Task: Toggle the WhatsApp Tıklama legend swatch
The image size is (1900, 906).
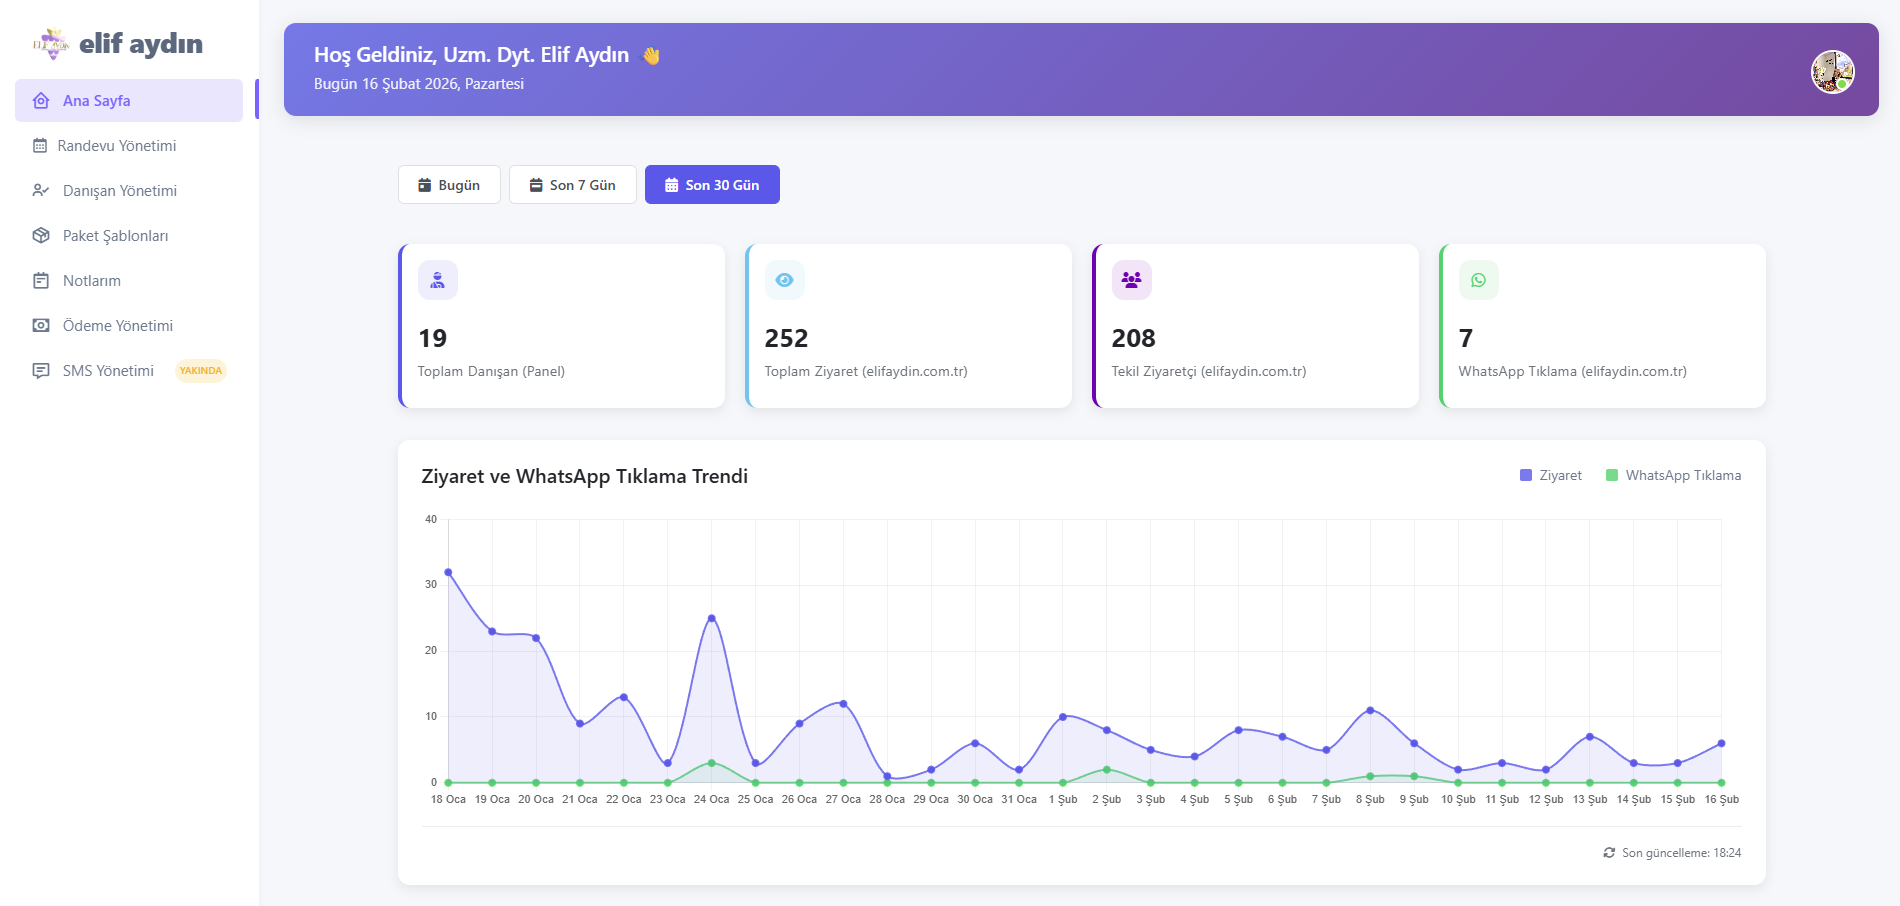Action: coord(1612,475)
